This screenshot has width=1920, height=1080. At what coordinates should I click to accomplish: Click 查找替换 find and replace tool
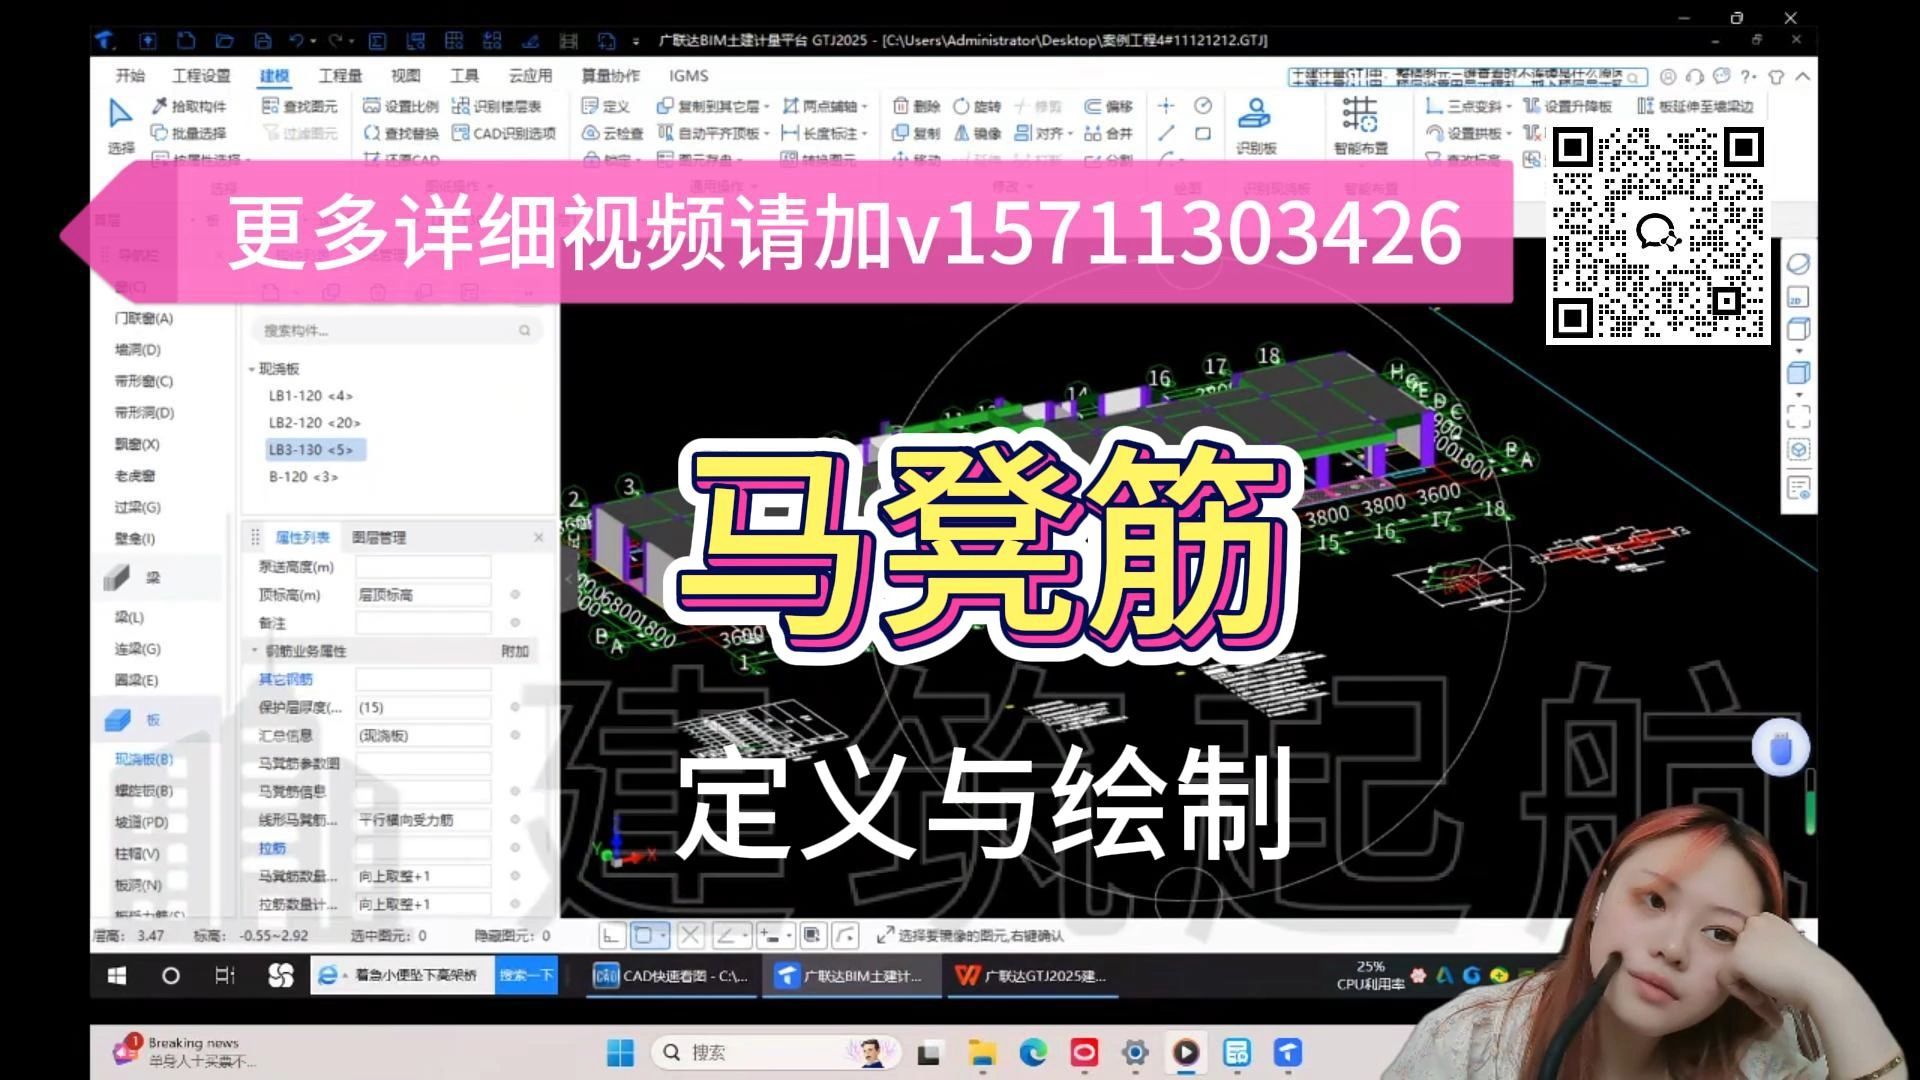tap(400, 133)
